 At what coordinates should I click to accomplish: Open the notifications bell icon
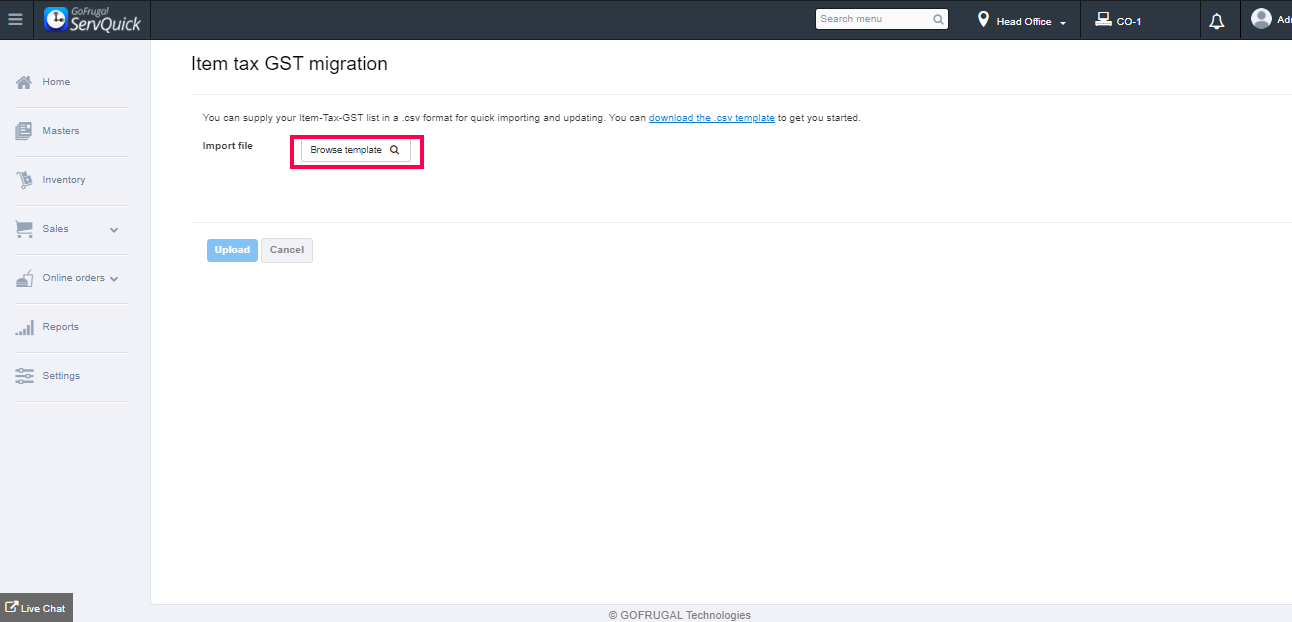pyautogui.click(x=1217, y=21)
